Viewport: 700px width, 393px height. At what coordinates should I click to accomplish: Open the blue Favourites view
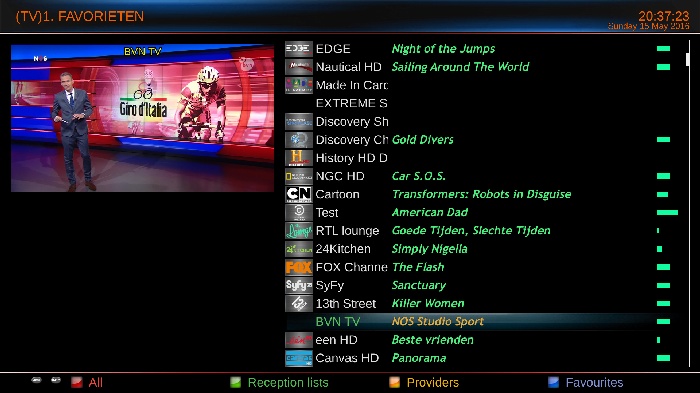[x=585, y=383]
